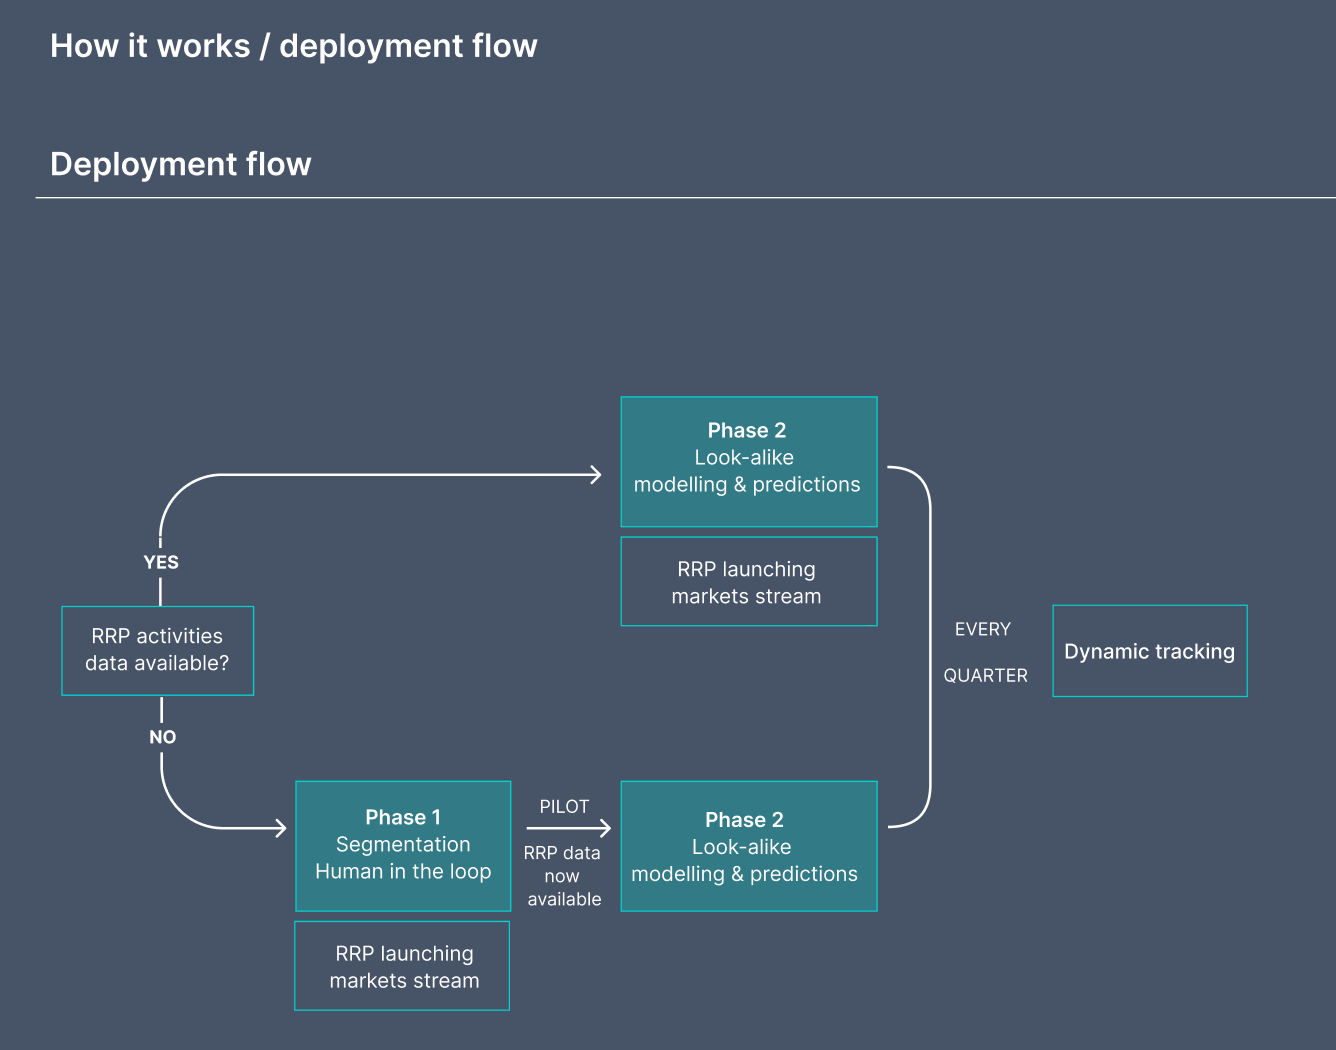Click the 'How it works / deployment flow' title
Screen dimensions: 1336x1050
294,46
